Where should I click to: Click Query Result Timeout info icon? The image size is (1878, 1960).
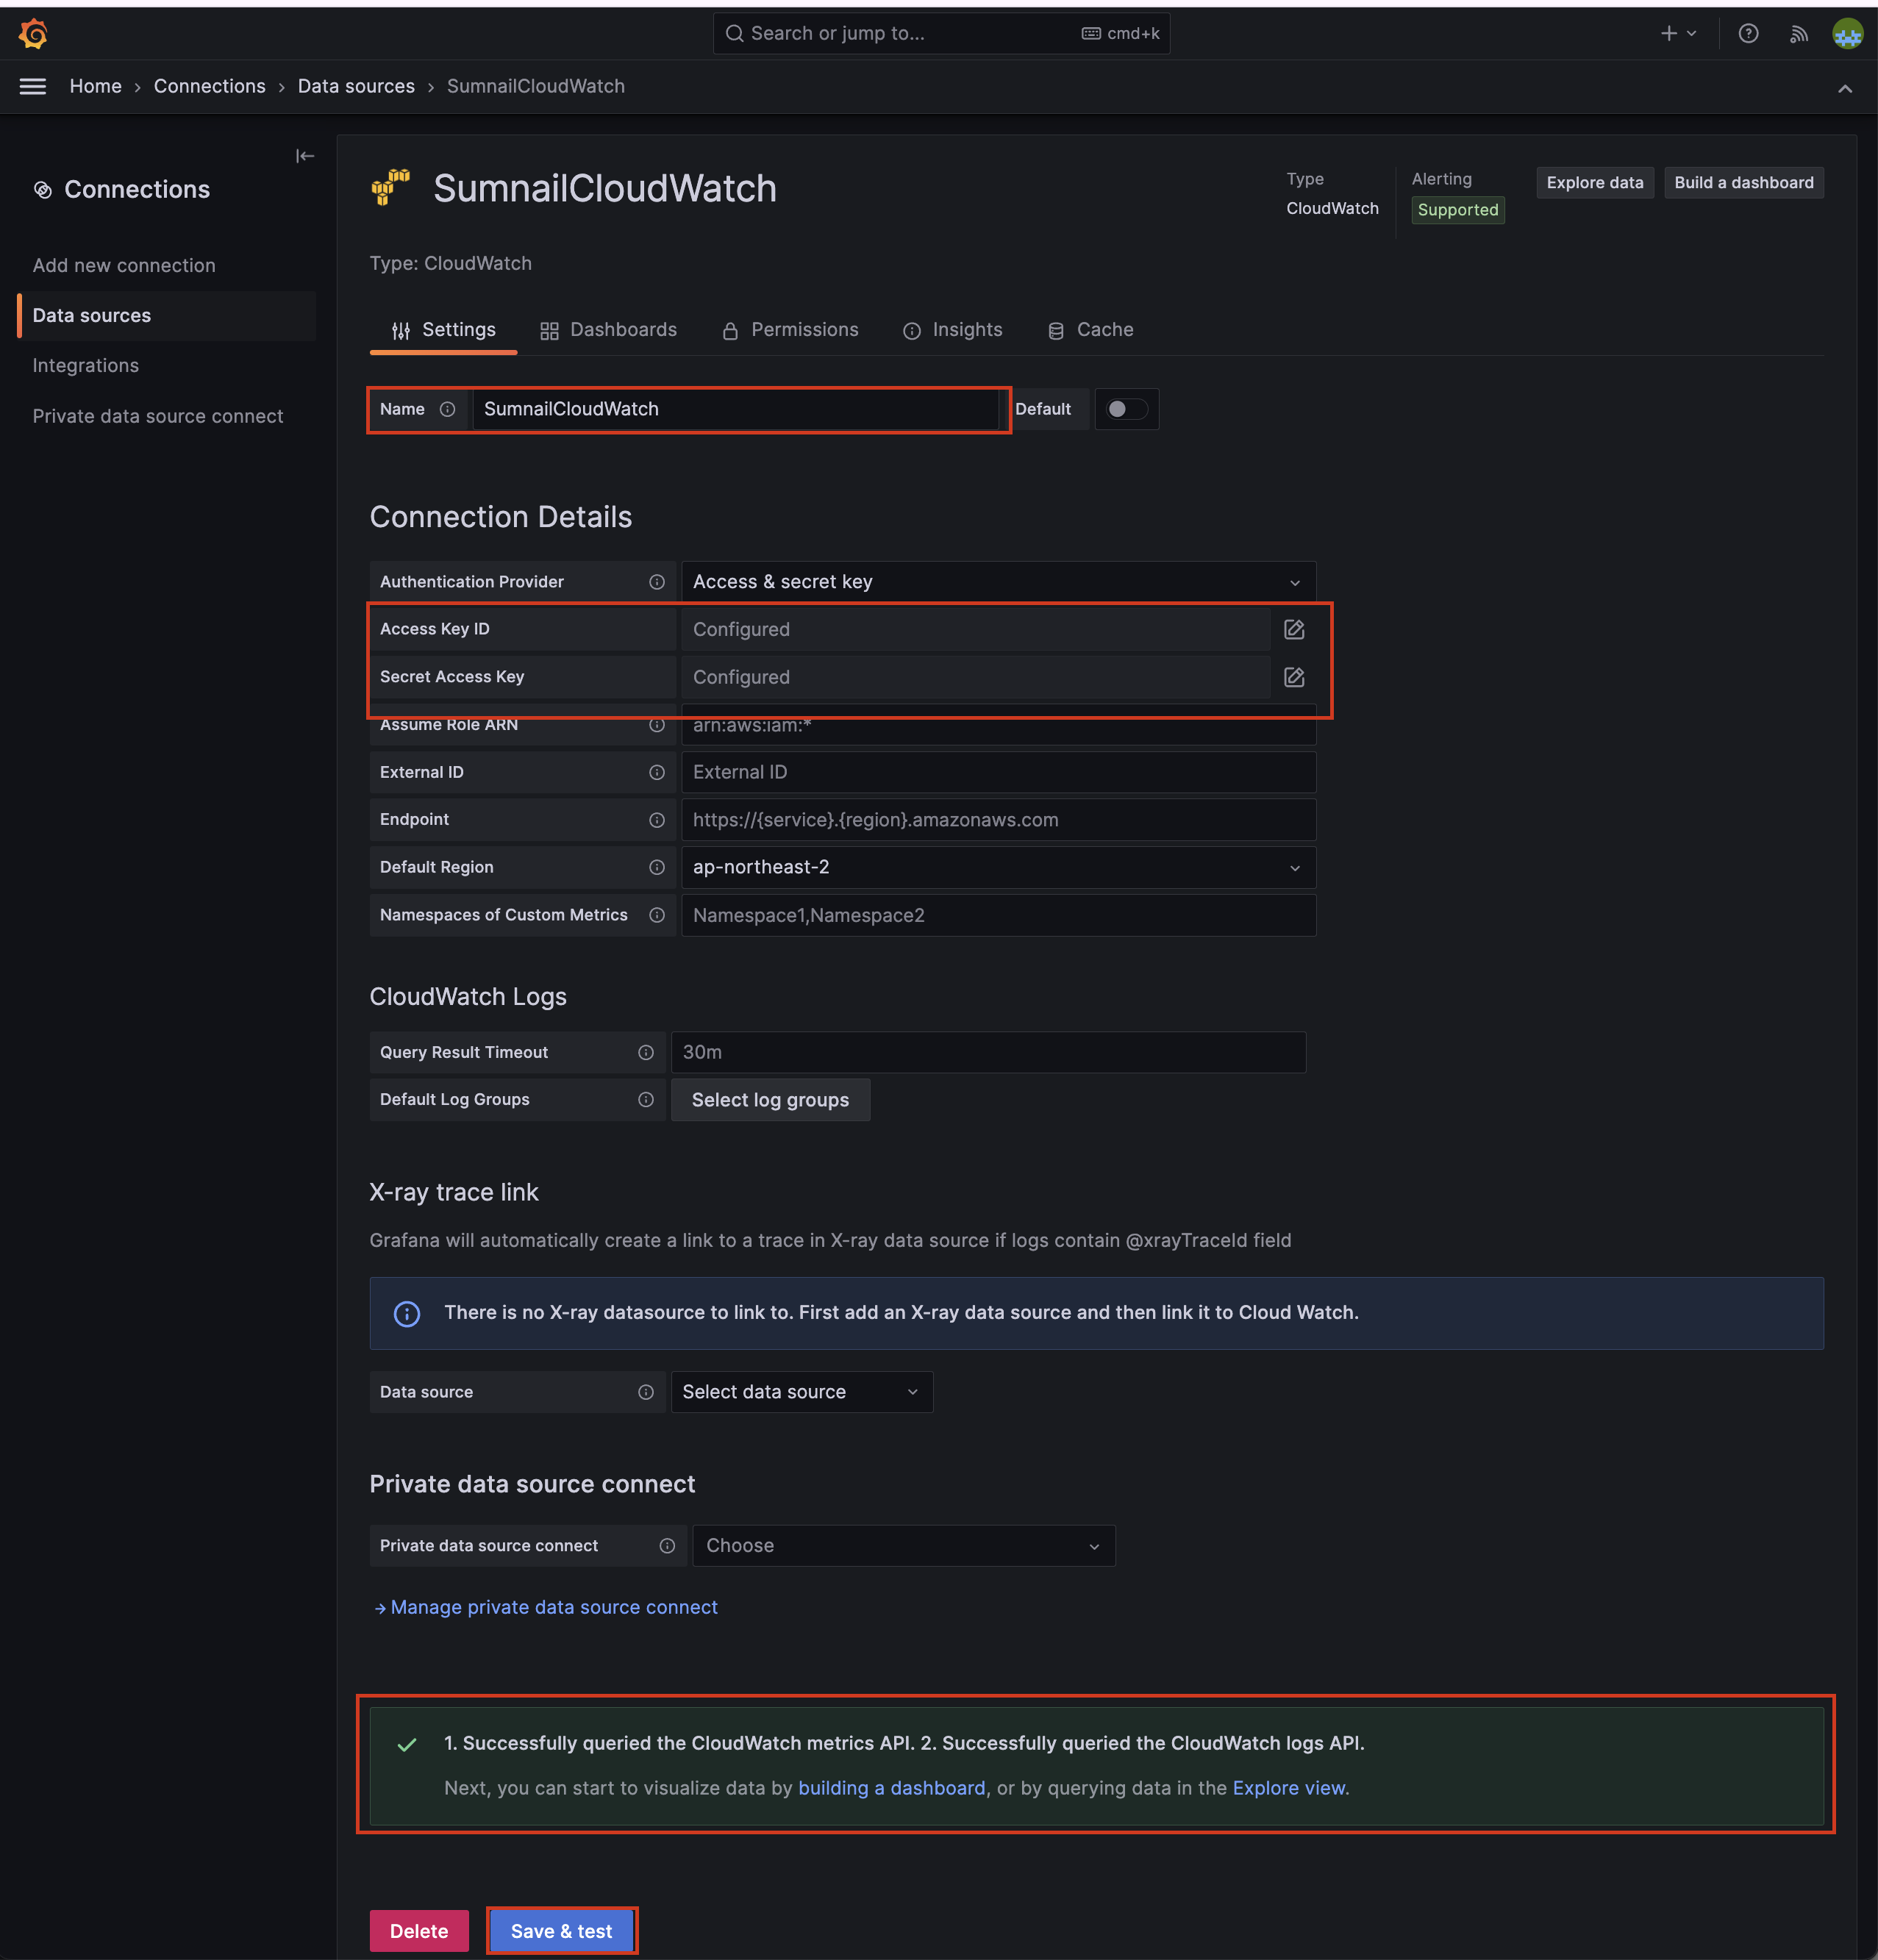[646, 1052]
